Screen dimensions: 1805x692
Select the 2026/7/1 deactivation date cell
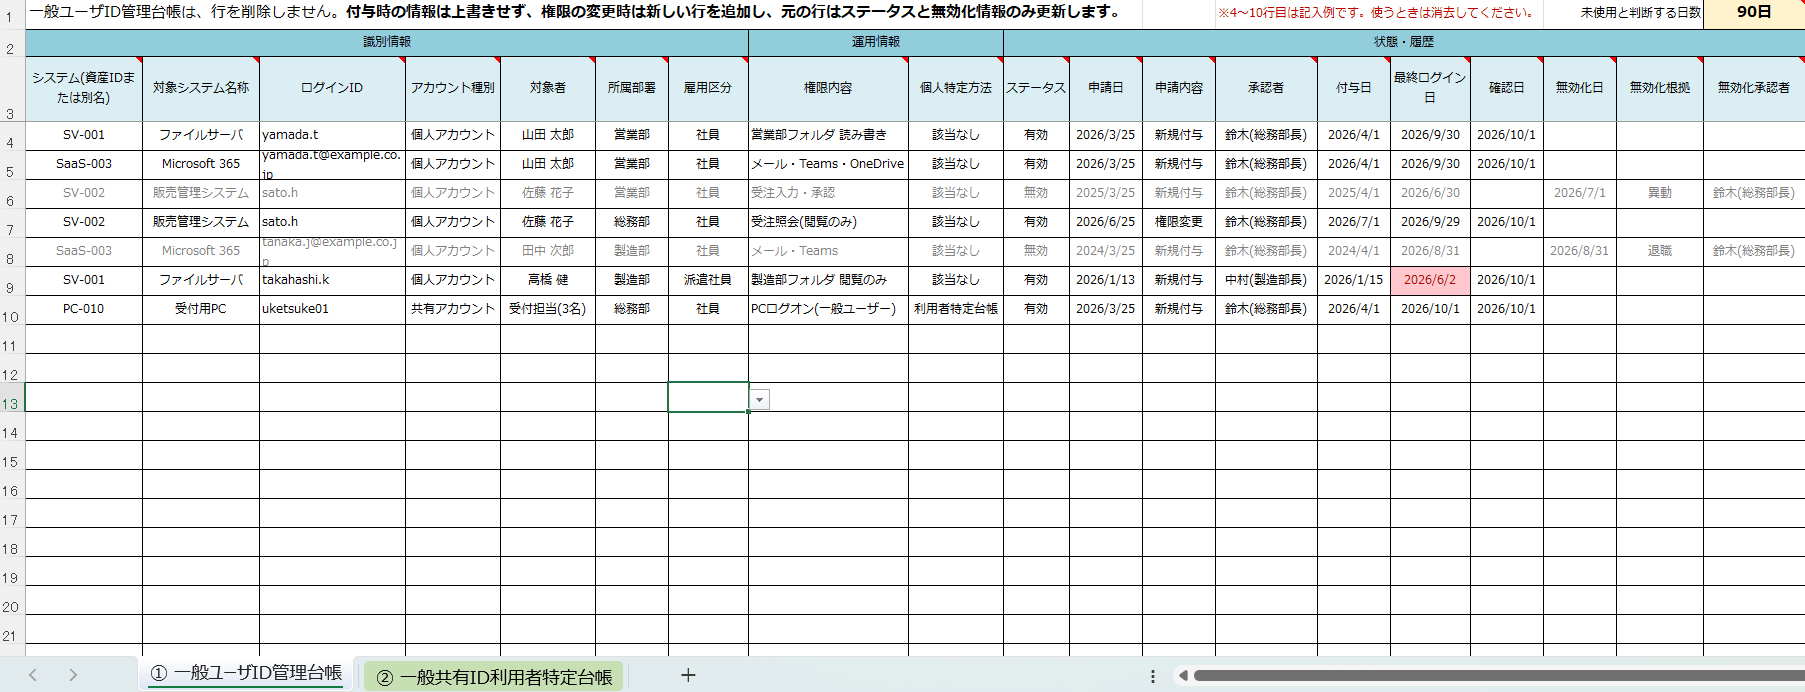tap(1580, 193)
